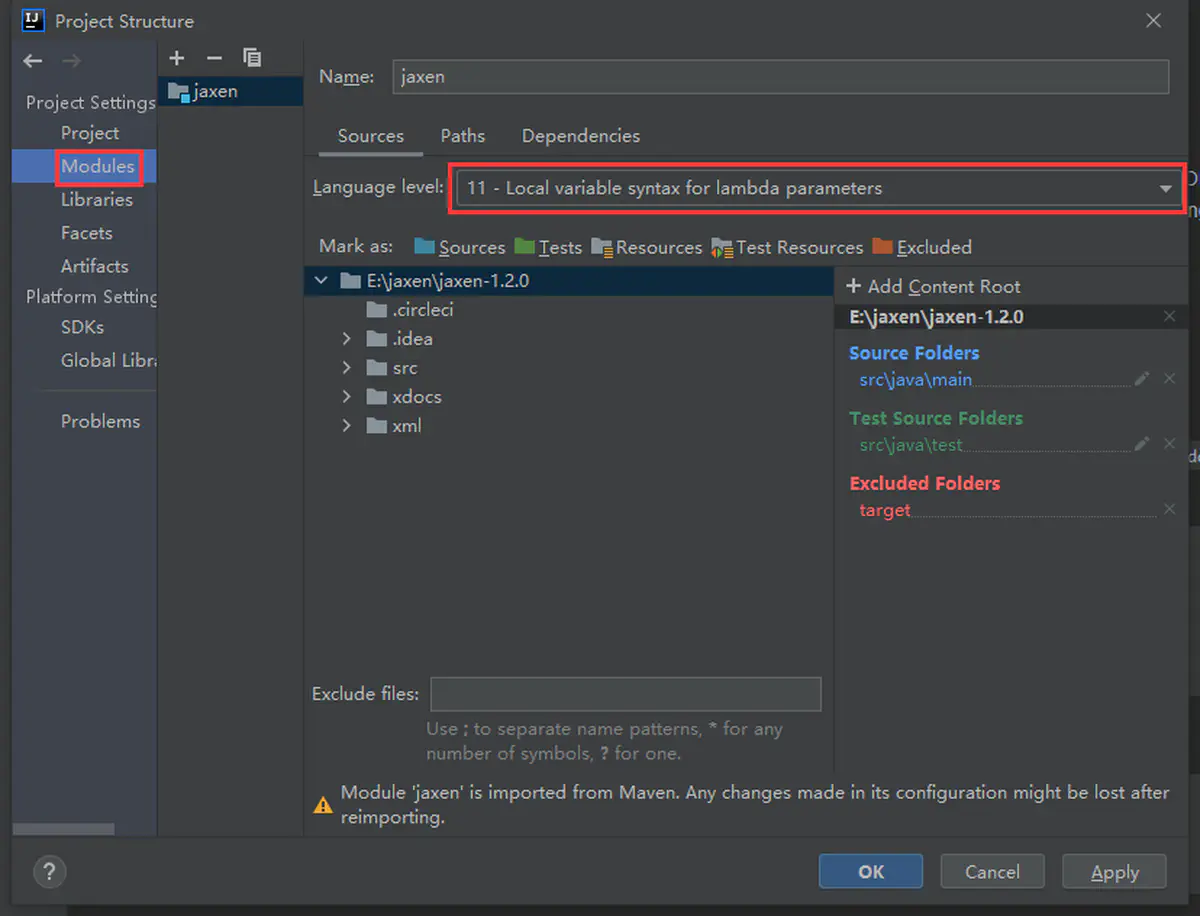This screenshot has width=1200, height=916.
Task: Click the IntelliJ IDEA logo icon
Action: pos(32,20)
